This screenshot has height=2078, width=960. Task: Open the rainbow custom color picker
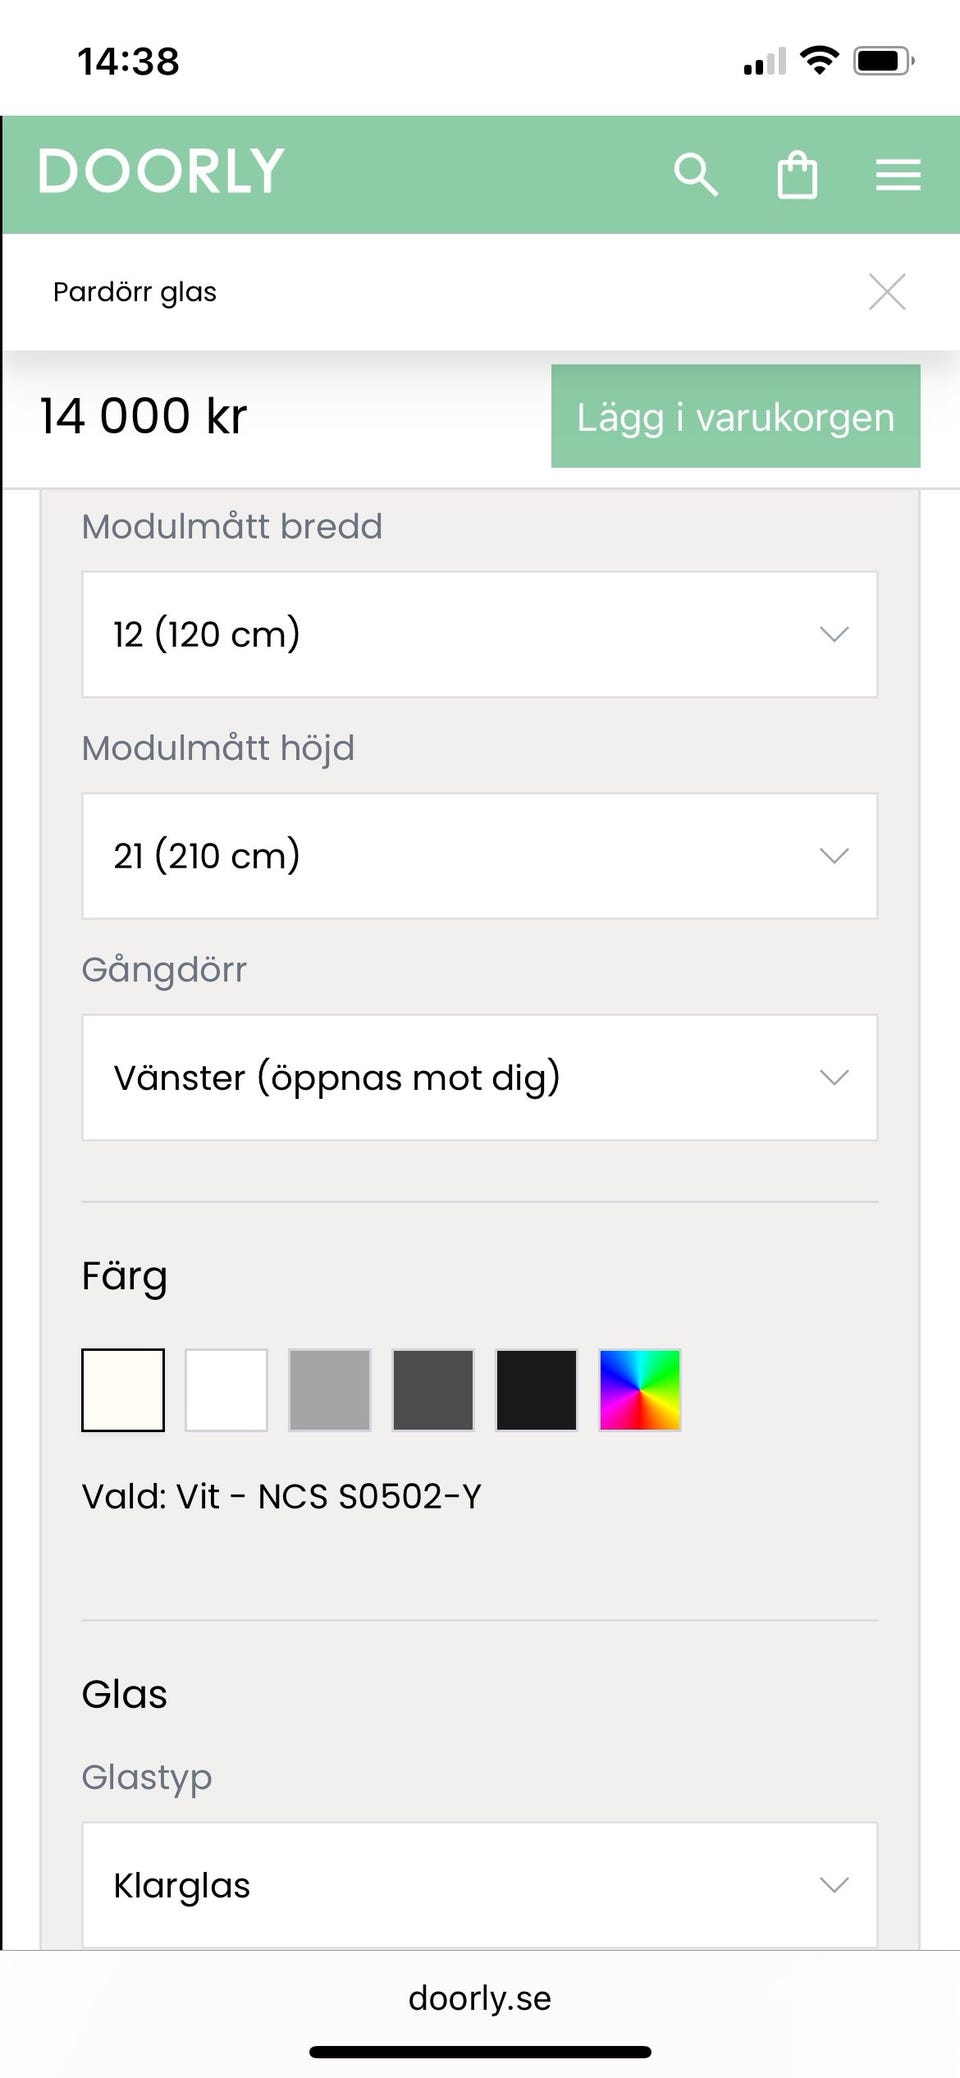(x=640, y=1390)
